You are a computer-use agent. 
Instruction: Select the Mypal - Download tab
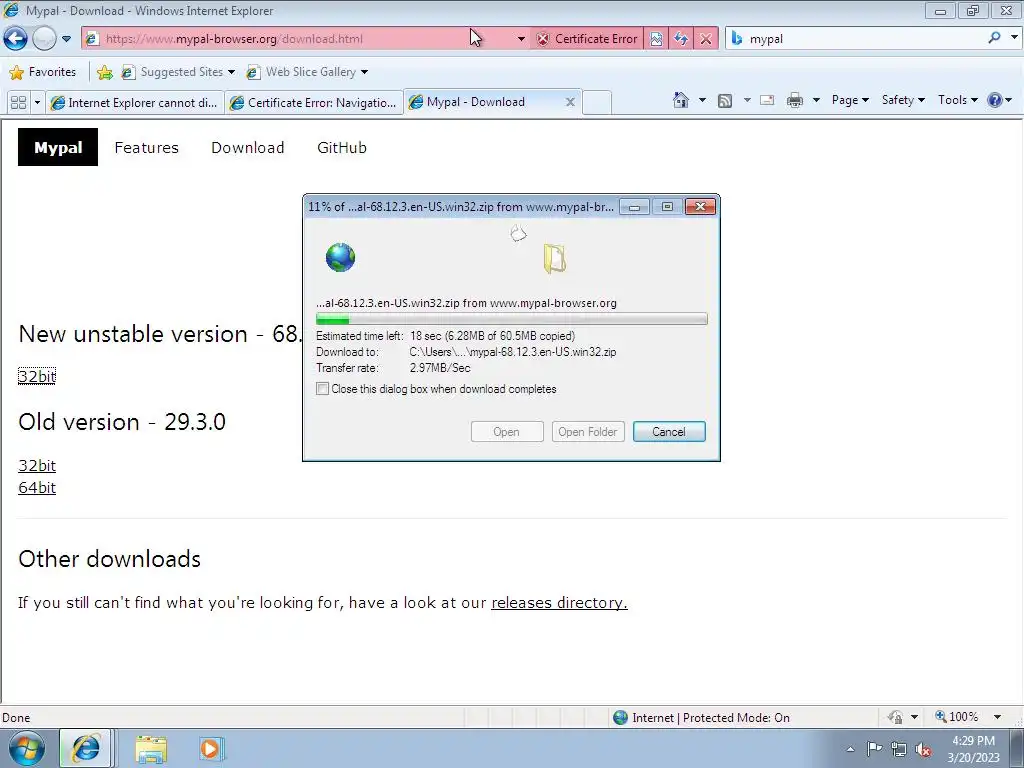point(483,102)
